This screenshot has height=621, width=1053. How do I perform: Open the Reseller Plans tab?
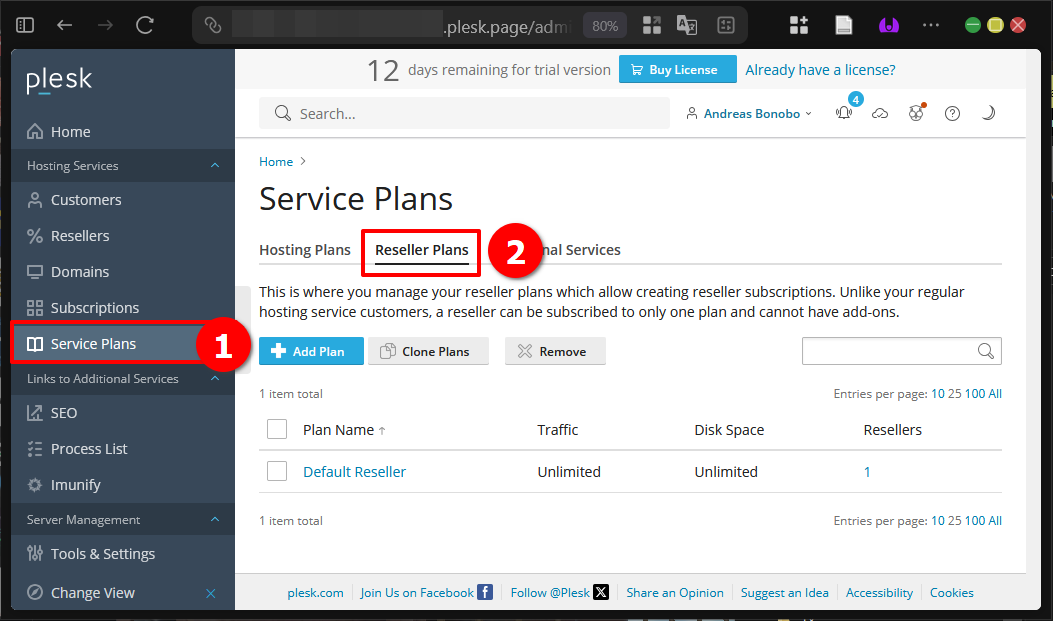(420, 249)
